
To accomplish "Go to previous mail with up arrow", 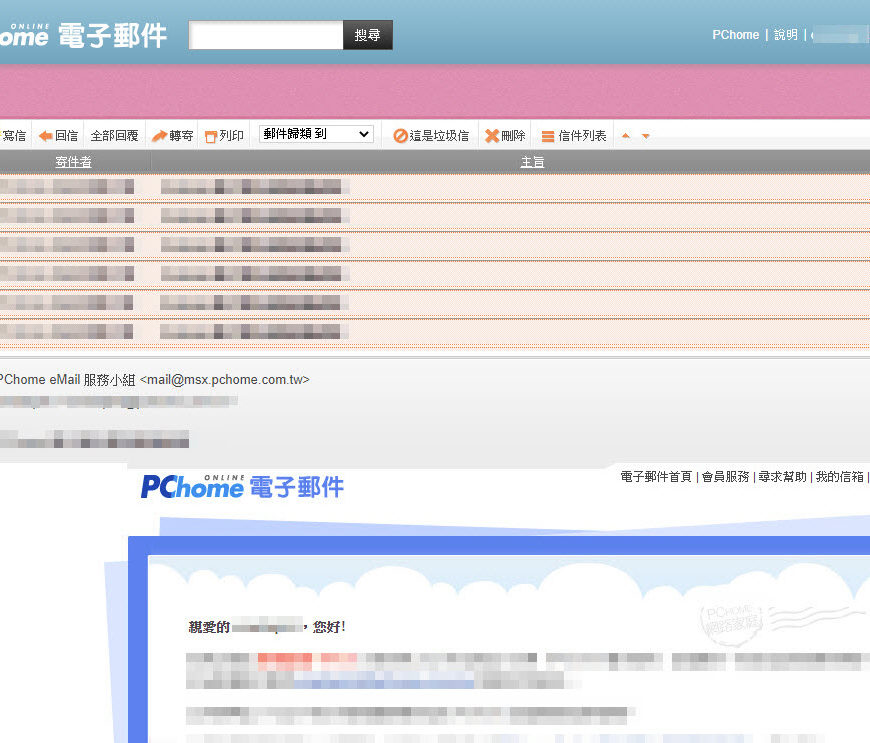I will pyautogui.click(x=626, y=135).
